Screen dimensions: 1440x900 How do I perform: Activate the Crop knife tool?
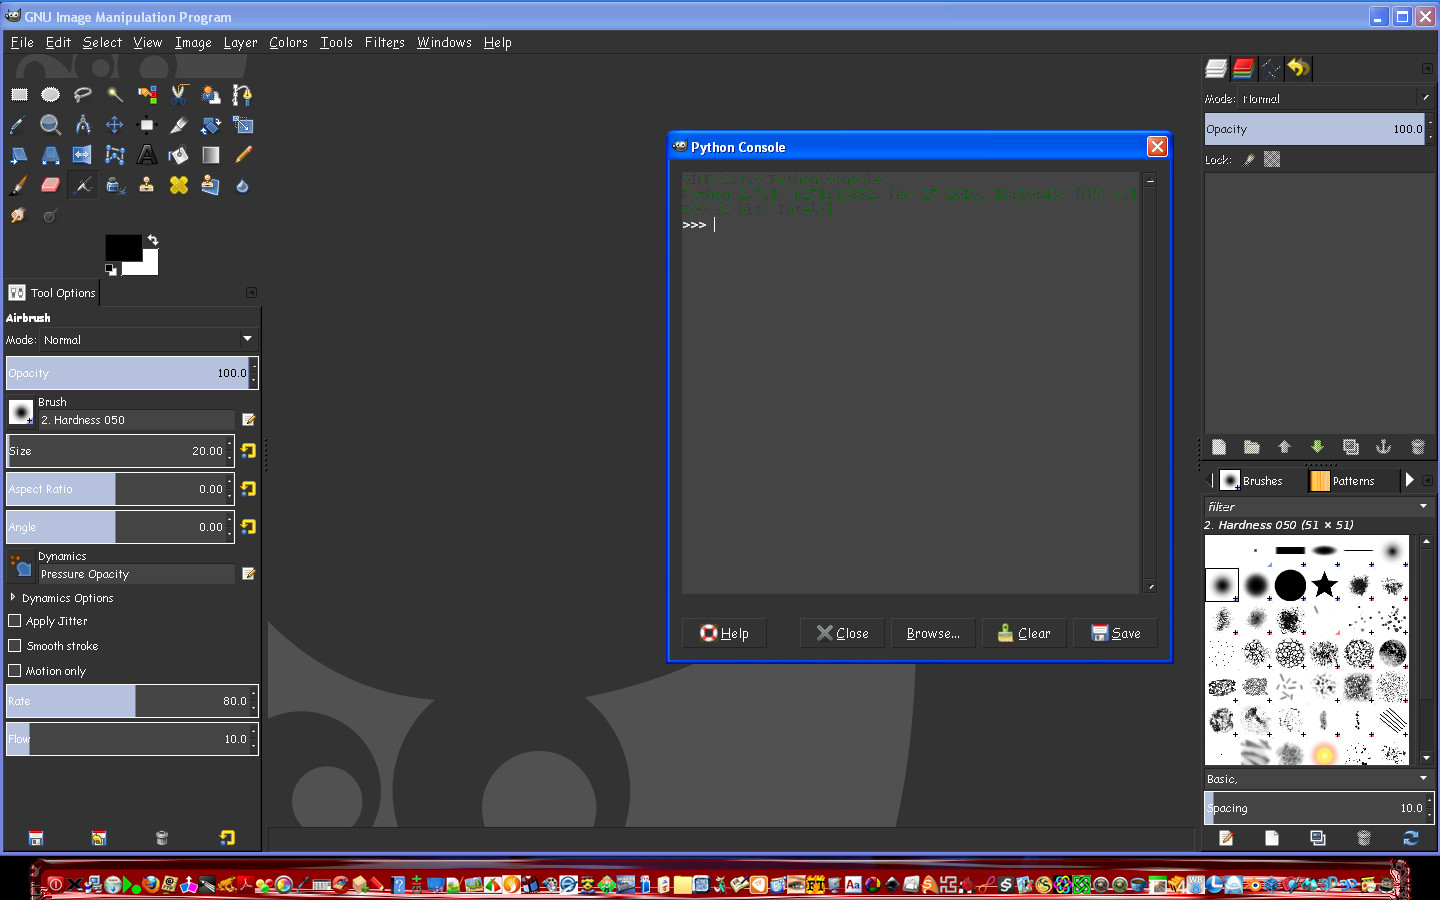179,125
